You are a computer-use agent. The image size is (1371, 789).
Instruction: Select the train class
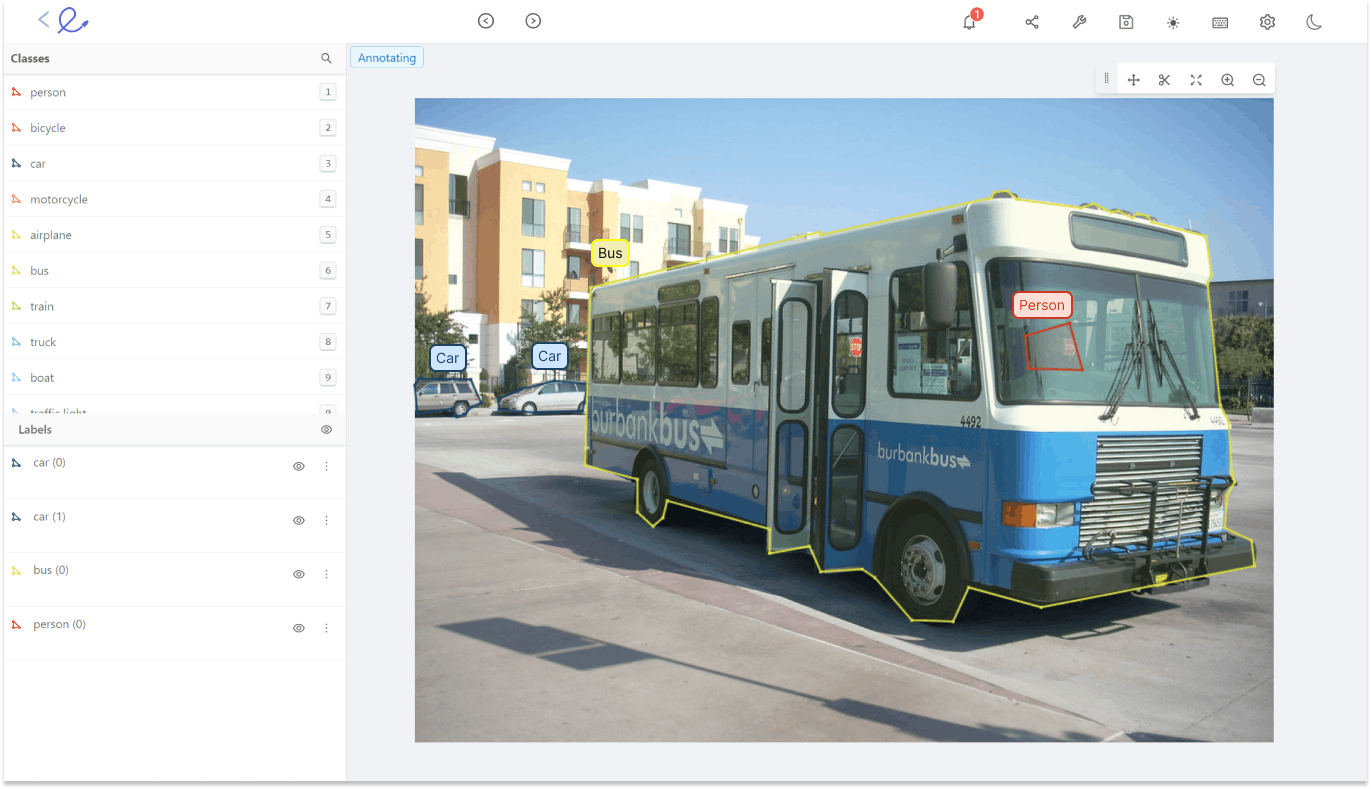pyautogui.click(x=175, y=306)
